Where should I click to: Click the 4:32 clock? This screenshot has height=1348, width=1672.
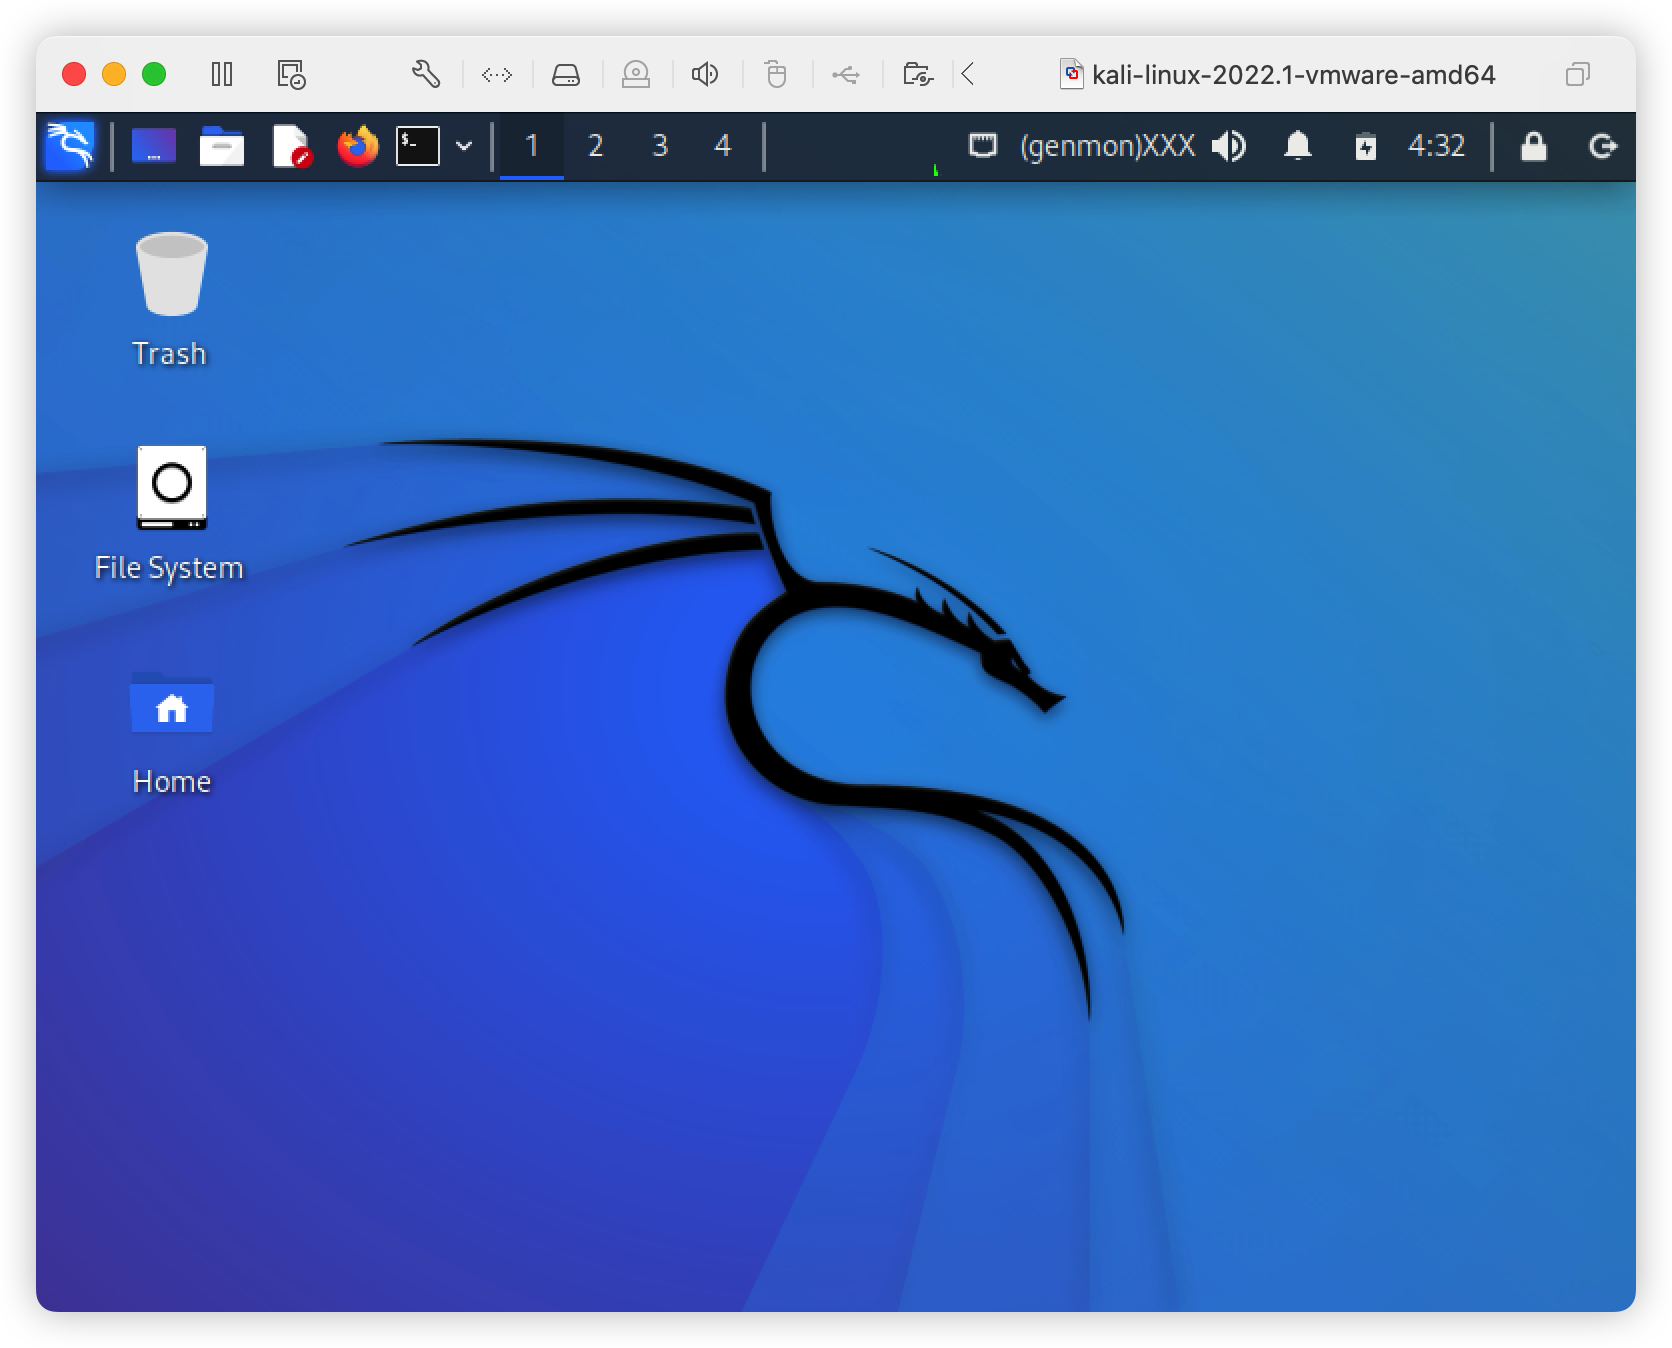[x=1437, y=146]
